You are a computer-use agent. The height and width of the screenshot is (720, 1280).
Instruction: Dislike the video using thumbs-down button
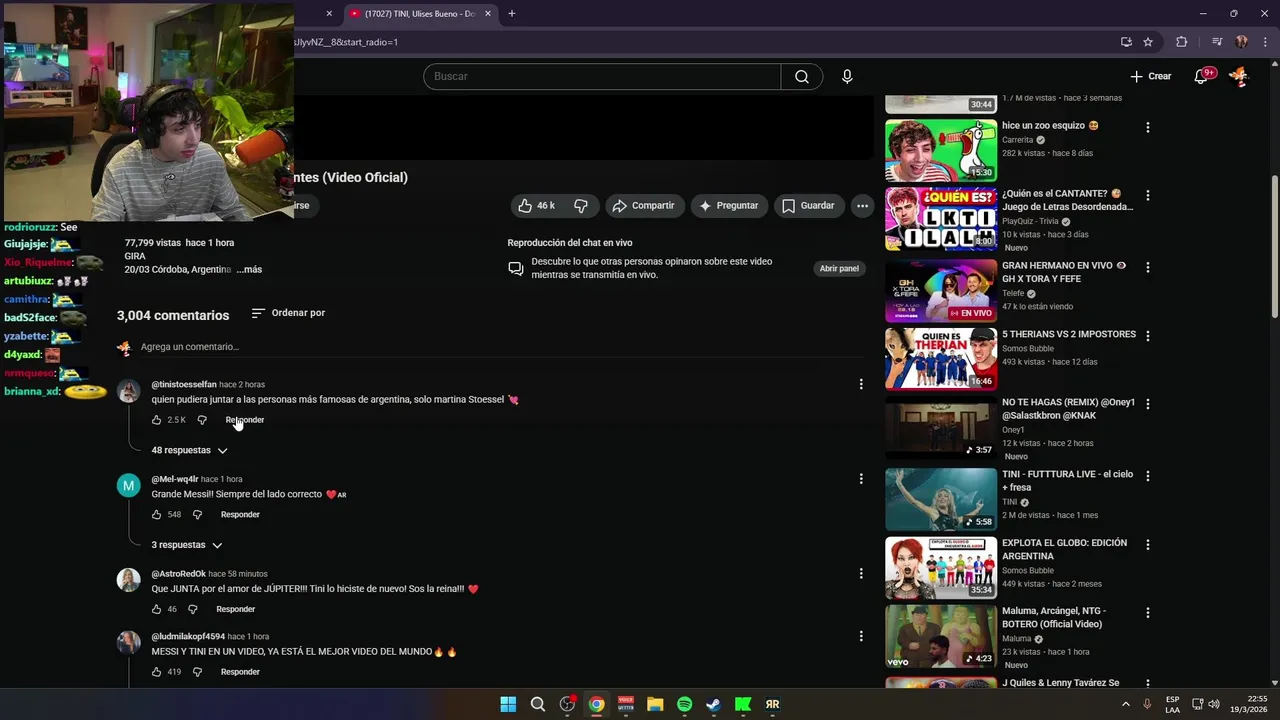click(581, 206)
